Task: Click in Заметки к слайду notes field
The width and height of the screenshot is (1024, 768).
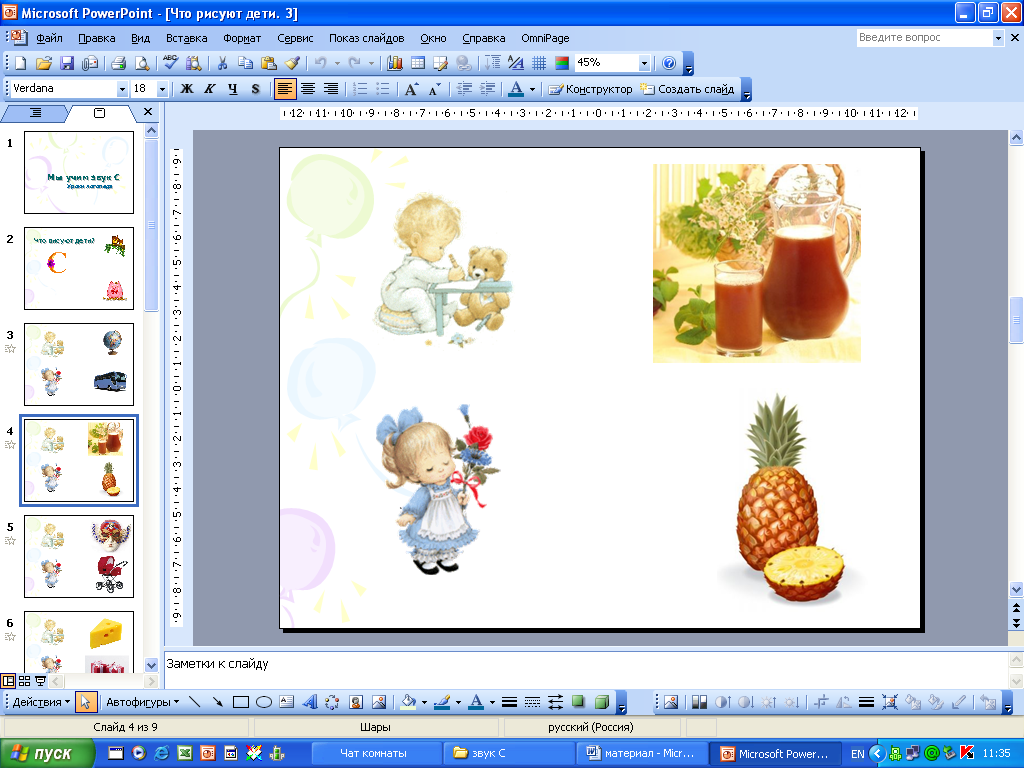Action: click(x=586, y=669)
